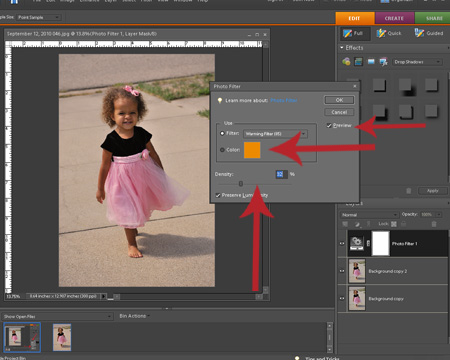450x360 pixels.
Task: Click the Lock all padlock icon
Action: [x=404, y=224]
